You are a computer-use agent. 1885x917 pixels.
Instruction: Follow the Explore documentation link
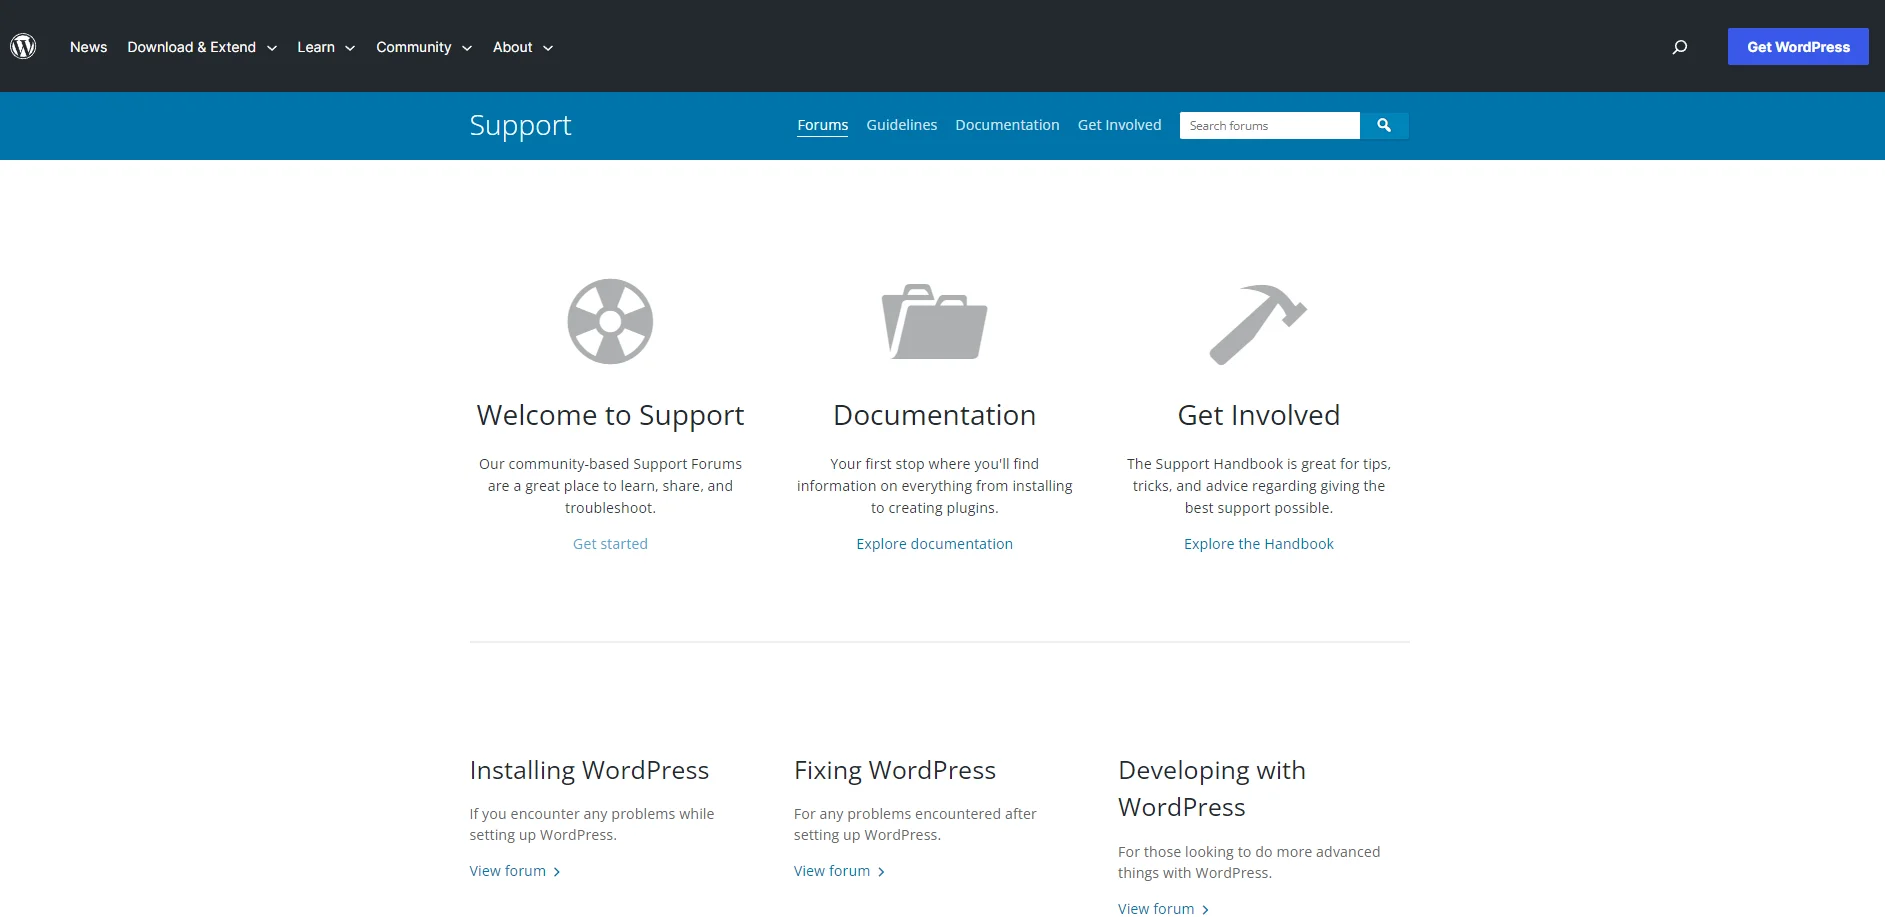pyautogui.click(x=934, y=544)
